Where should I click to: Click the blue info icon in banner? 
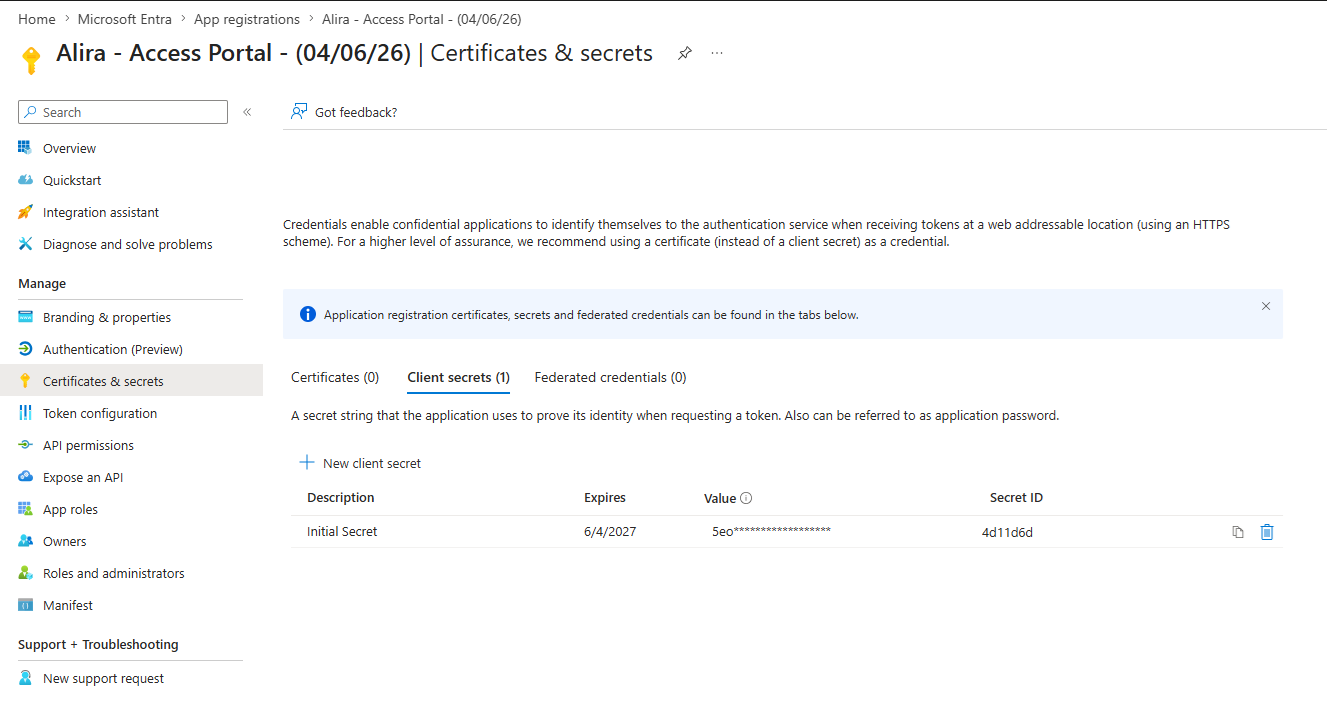(x=308, y=314)
